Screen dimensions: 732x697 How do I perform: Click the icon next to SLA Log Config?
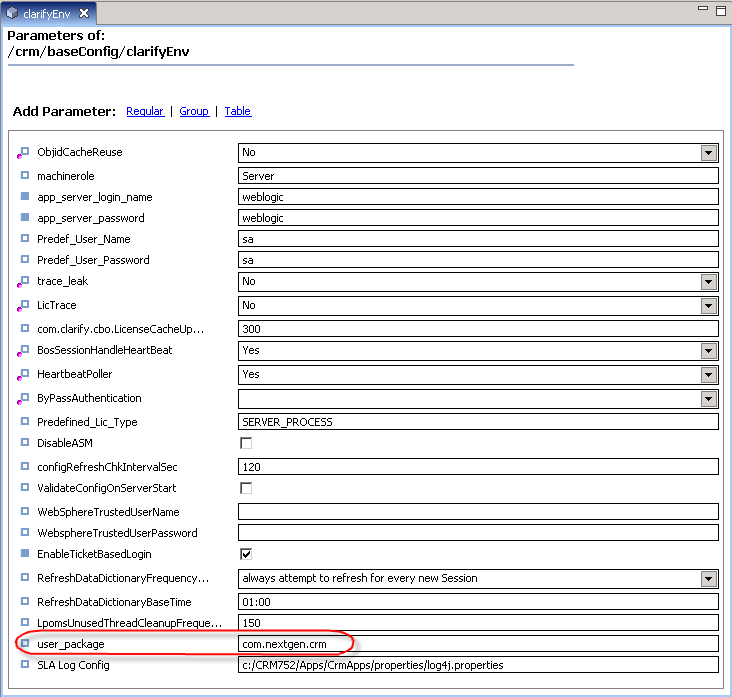pyautogui.click(x=25, y=664)
